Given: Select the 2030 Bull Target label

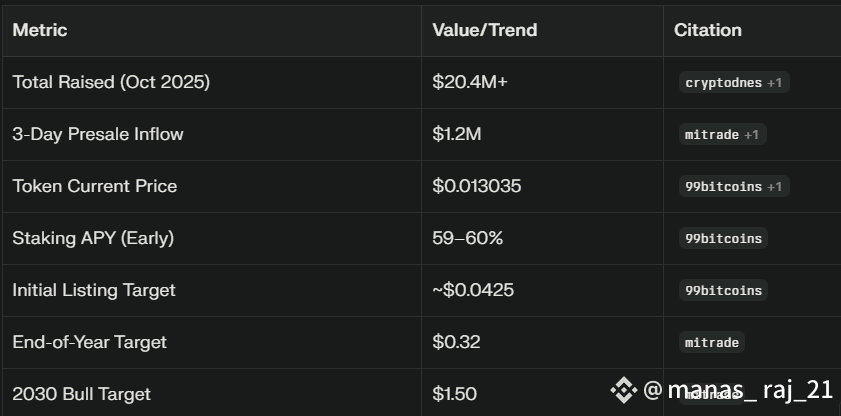Looking at the screenshot, I should [x=82, y=394].
